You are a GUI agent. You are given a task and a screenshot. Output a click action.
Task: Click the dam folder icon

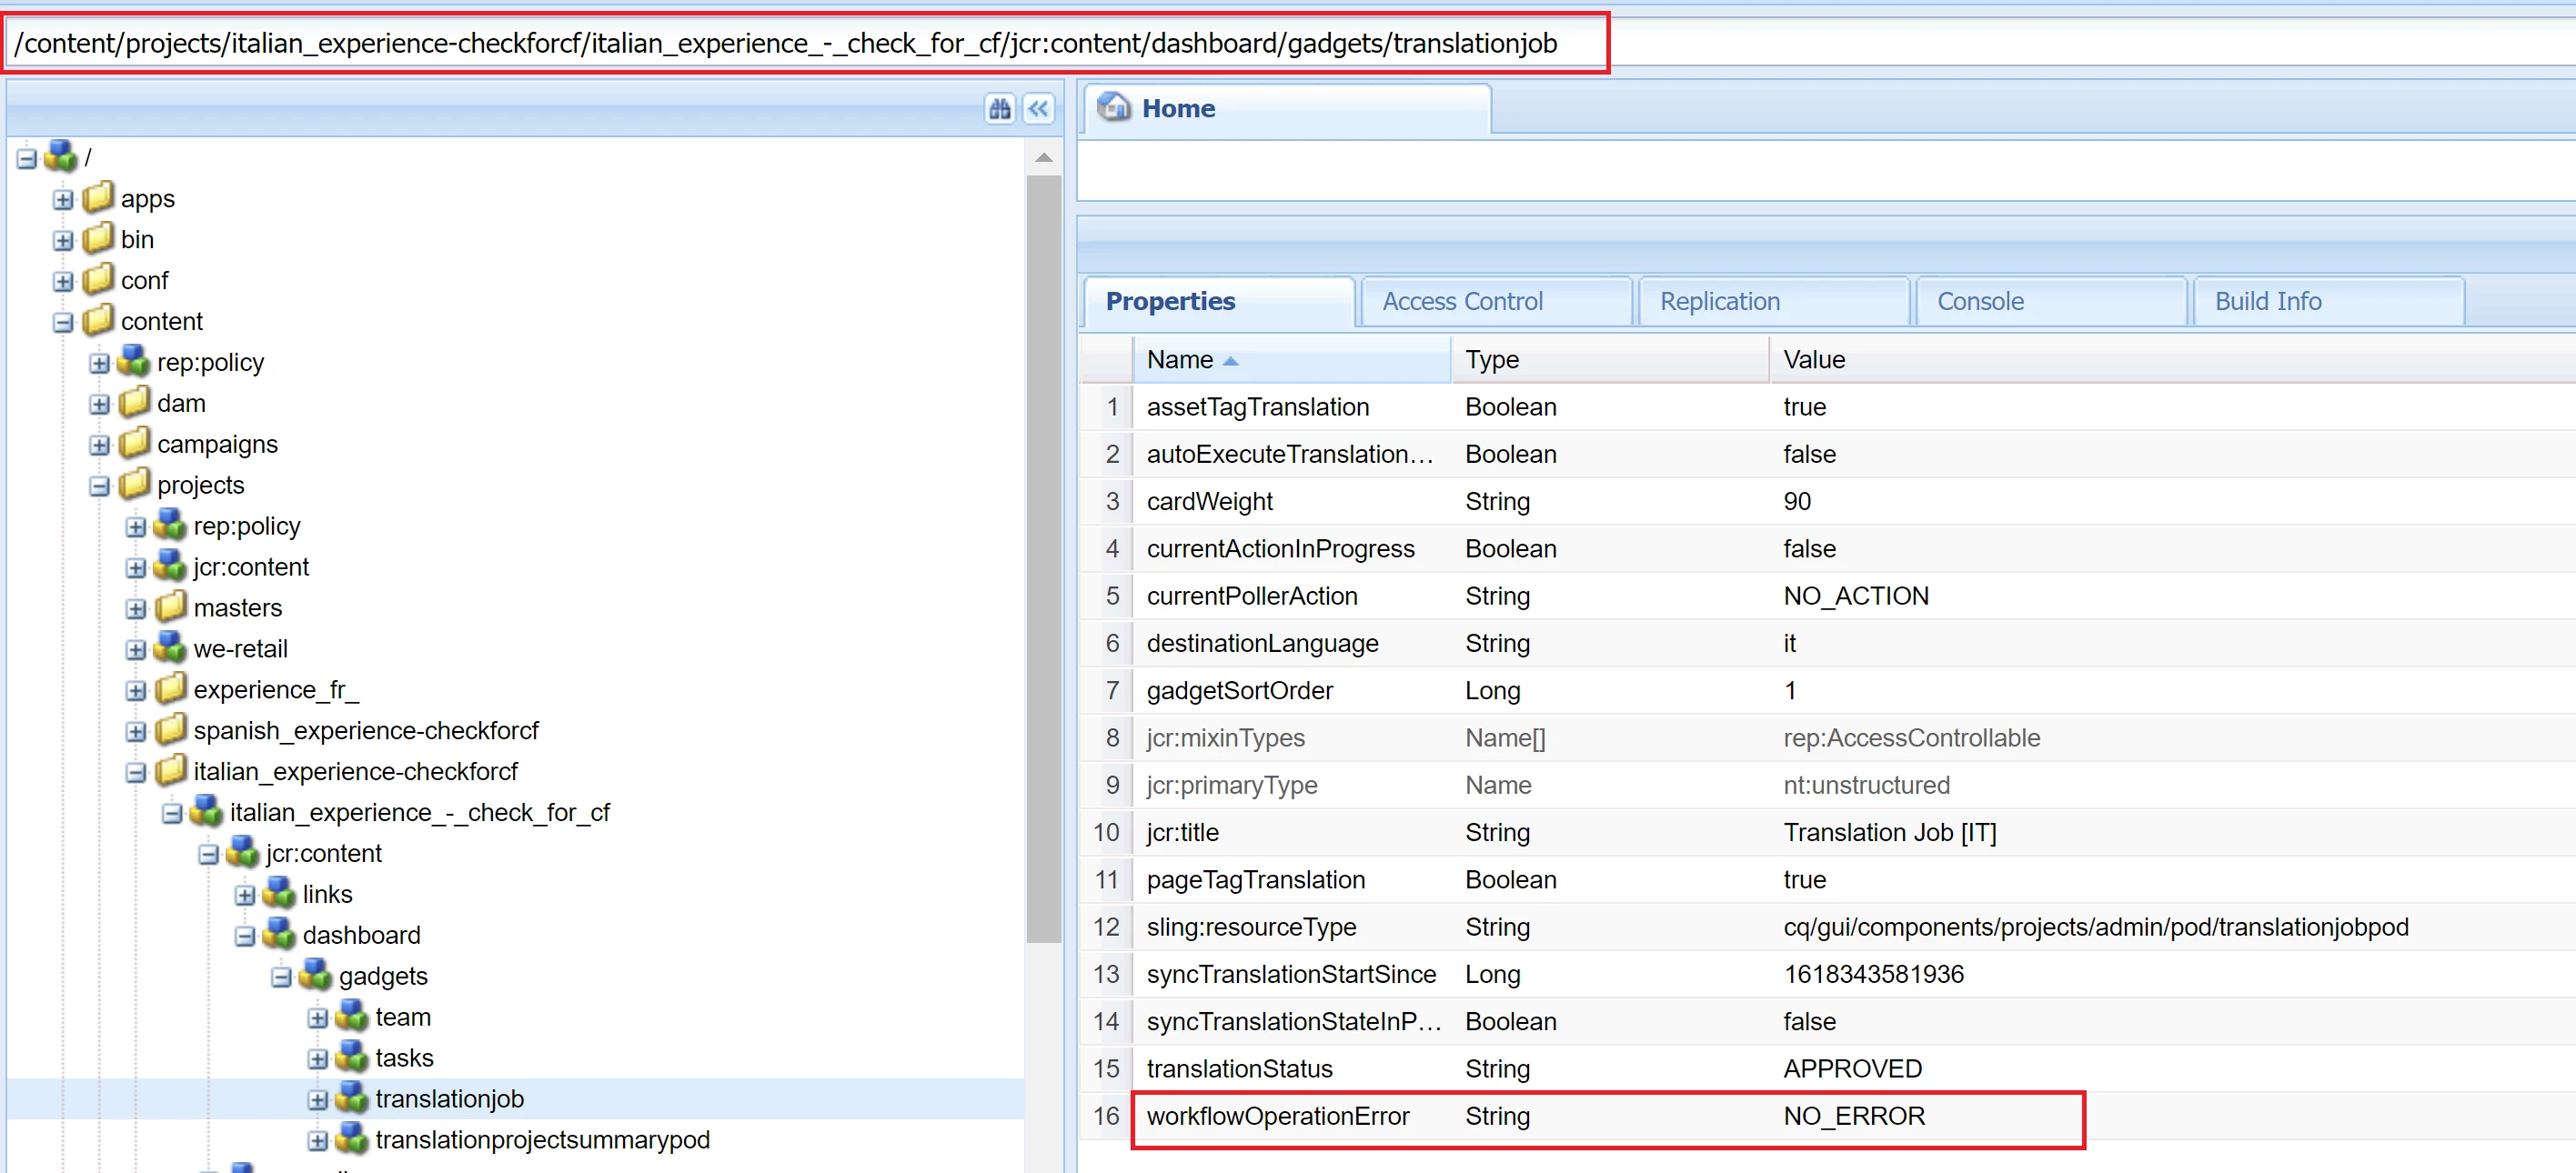point(134,403)
